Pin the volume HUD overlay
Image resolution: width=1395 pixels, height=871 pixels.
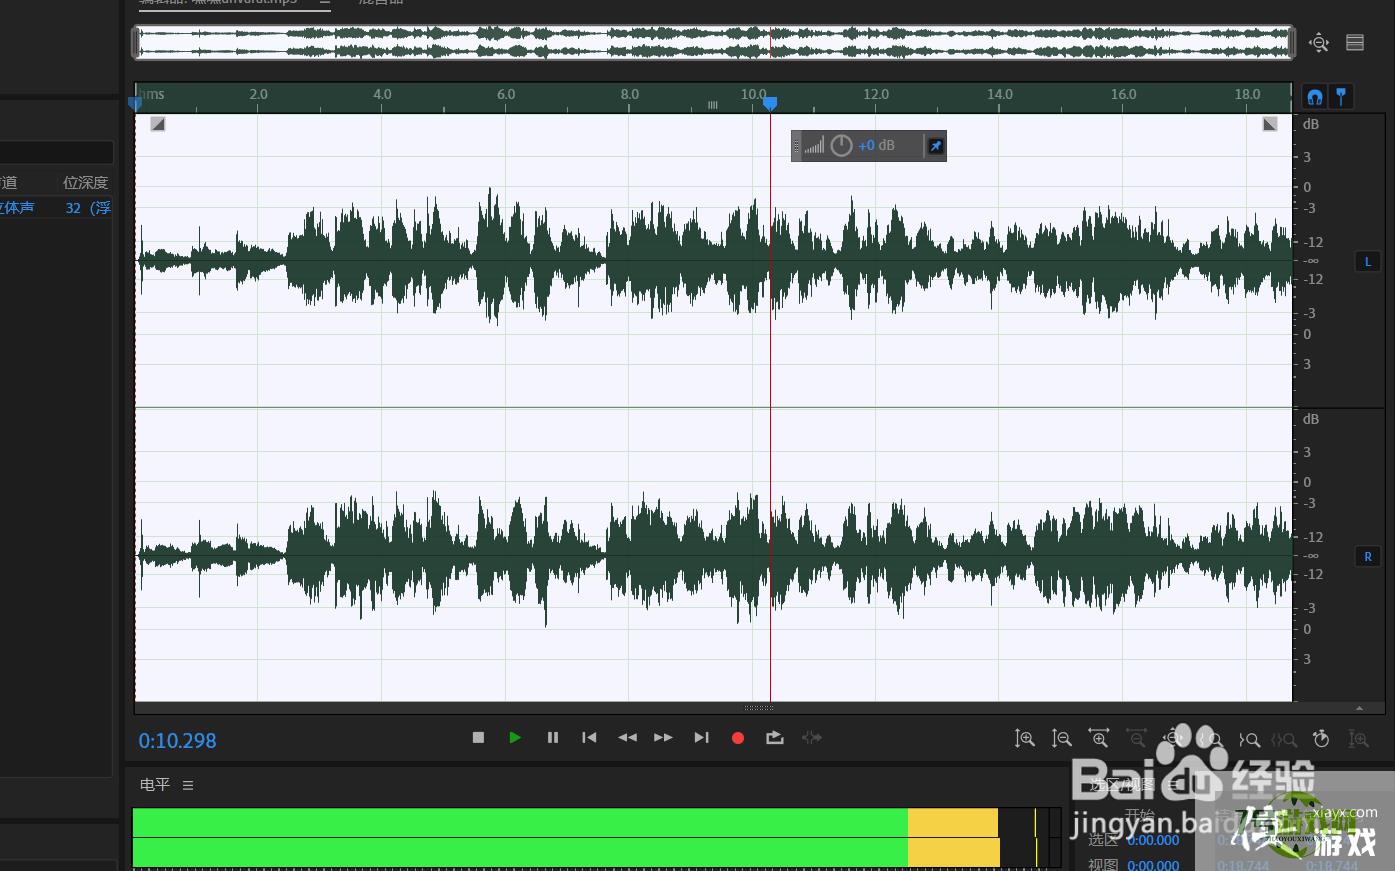click(x=935, y=146)
